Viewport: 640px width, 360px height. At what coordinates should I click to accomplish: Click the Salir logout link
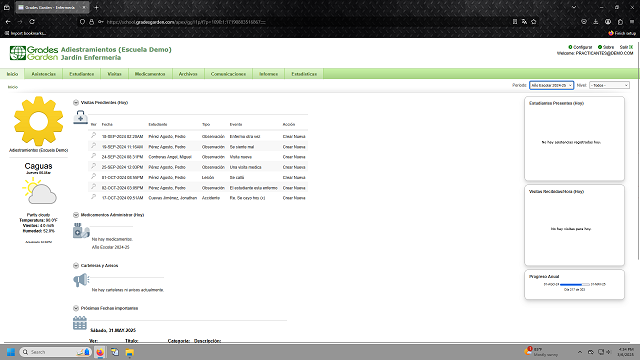click(626, 47)
